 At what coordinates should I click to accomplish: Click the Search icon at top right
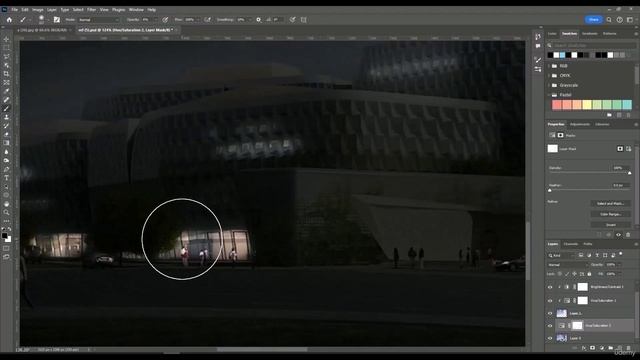coord(609,20)
